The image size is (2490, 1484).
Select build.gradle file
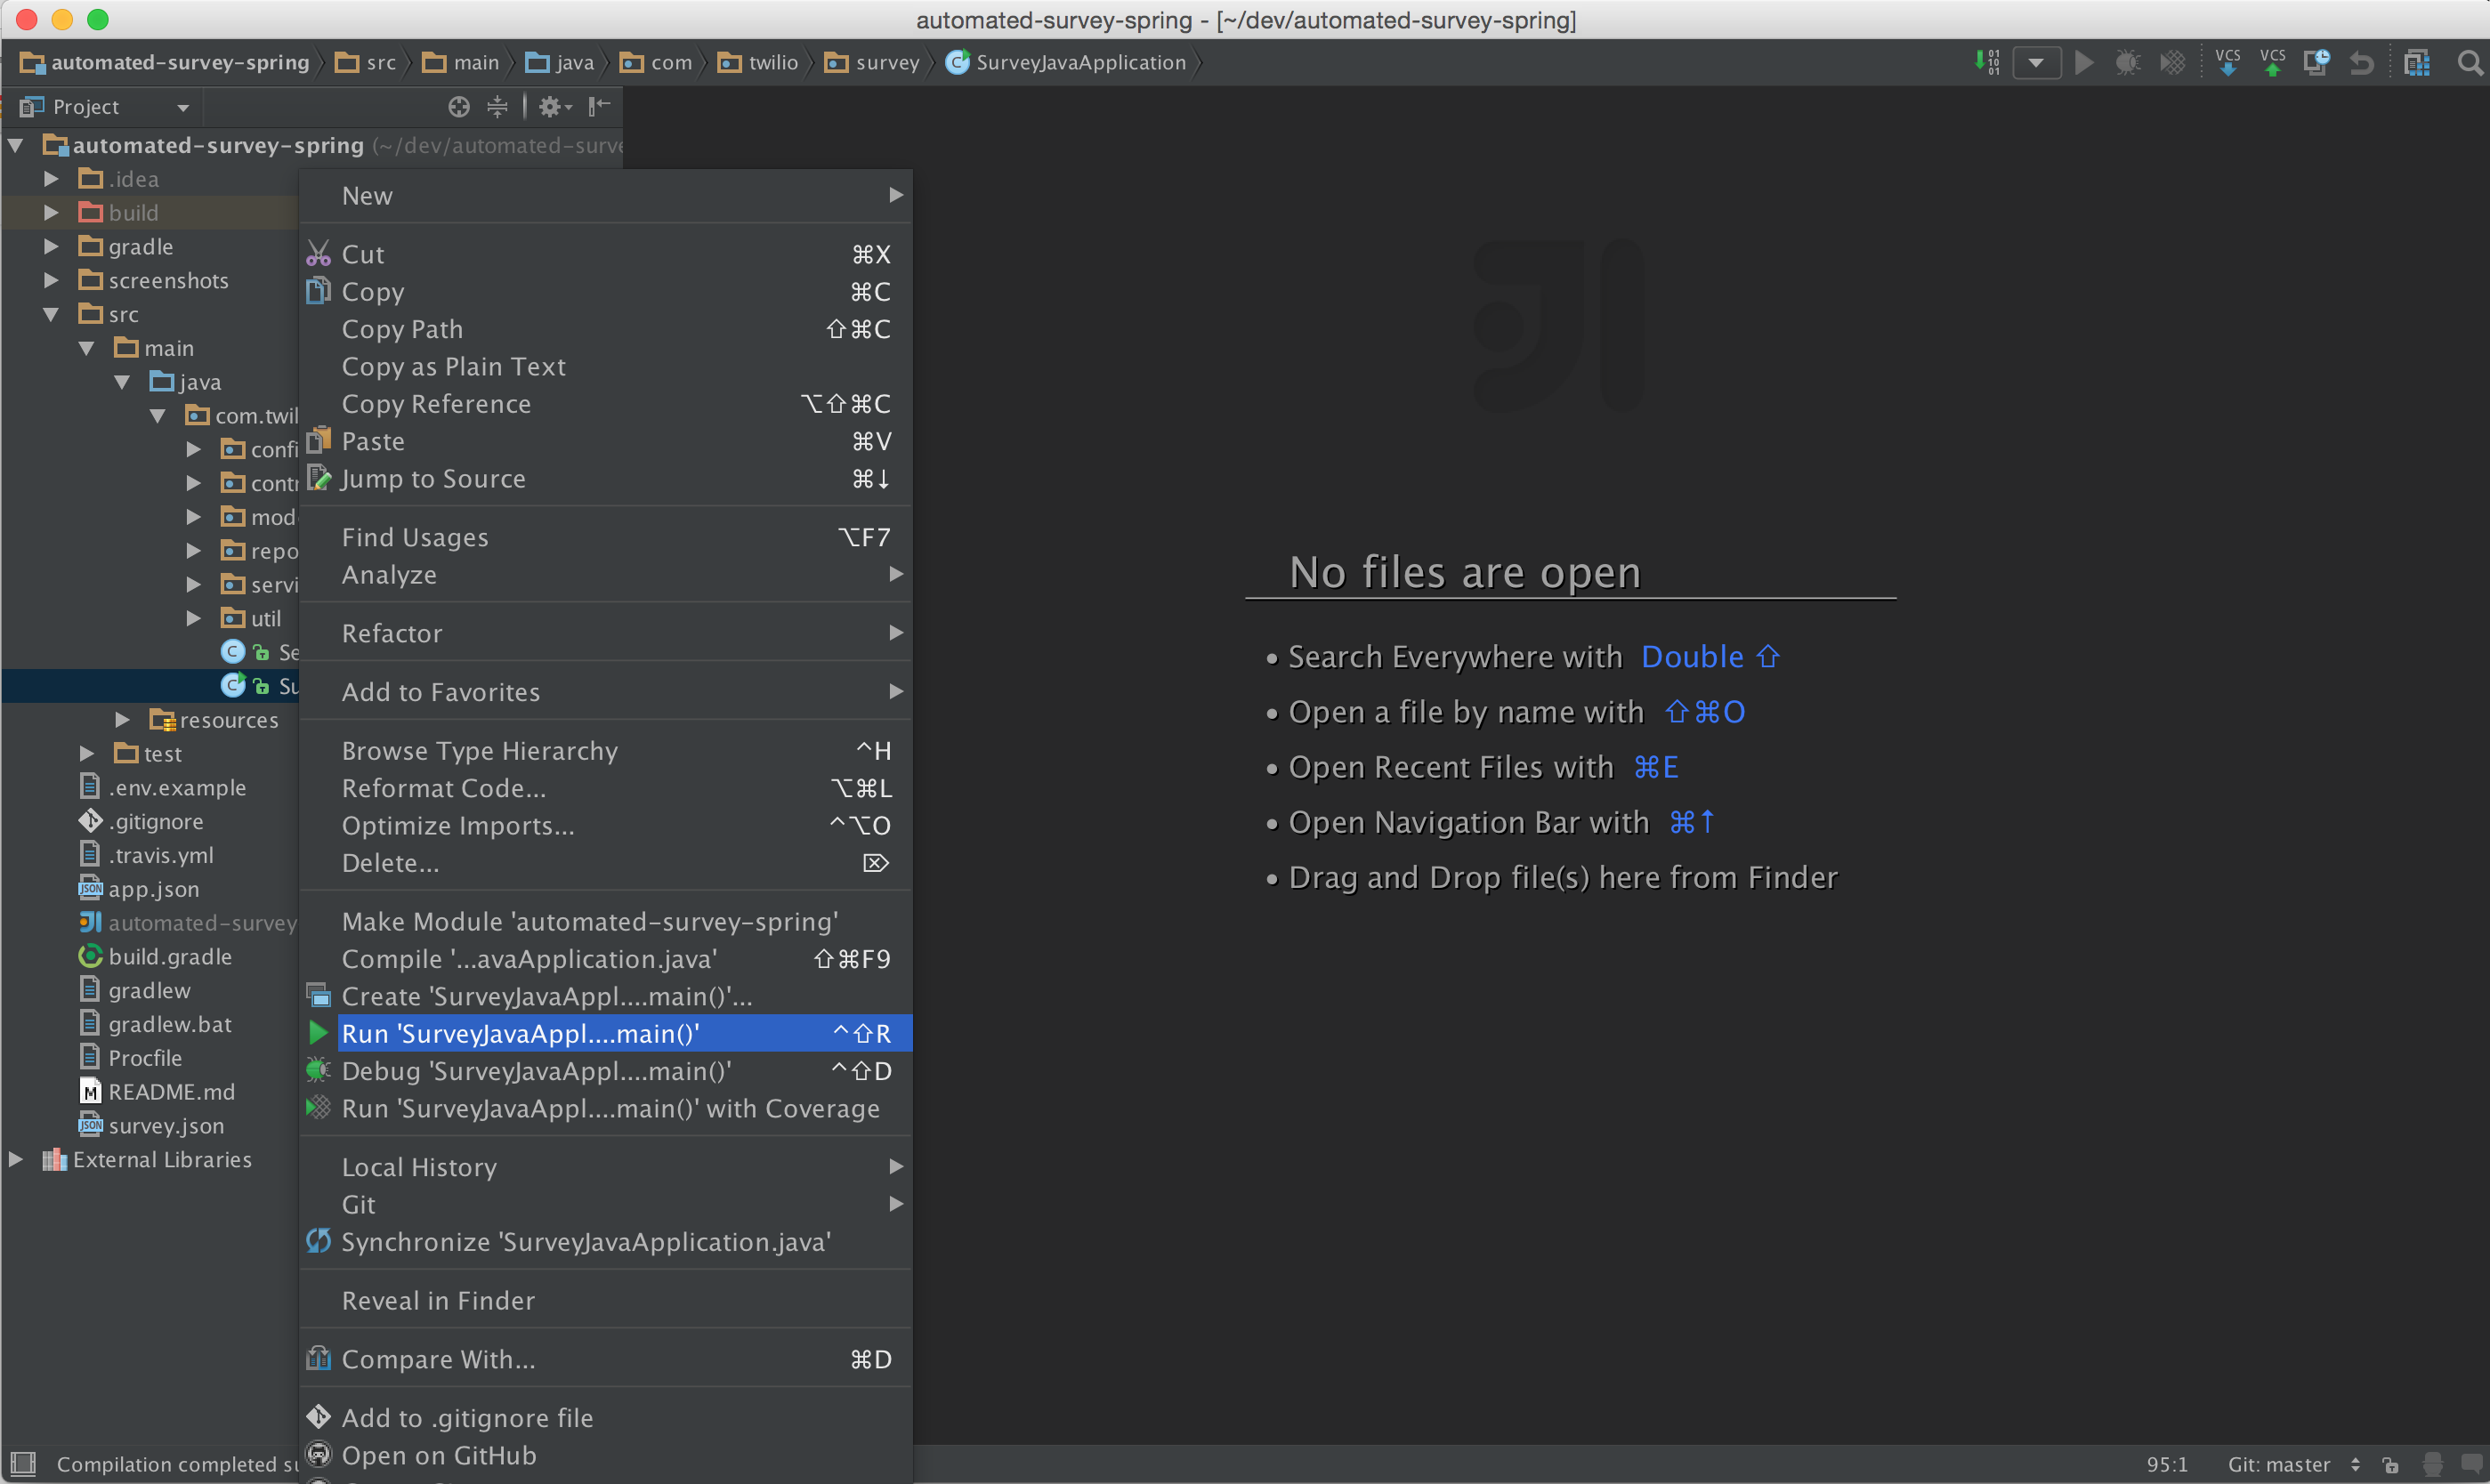(155, 957)
